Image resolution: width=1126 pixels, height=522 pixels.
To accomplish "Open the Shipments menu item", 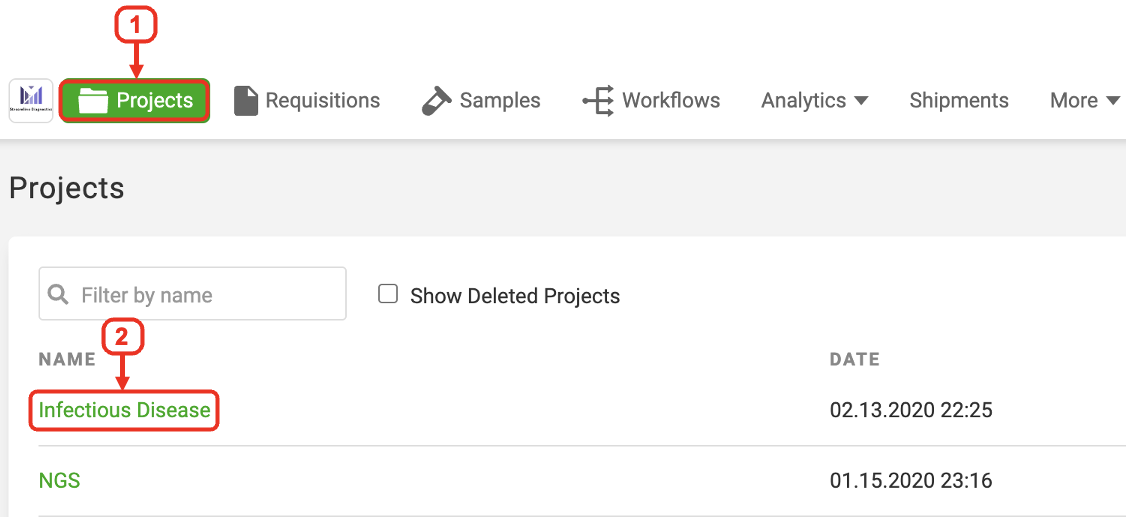I will point(958,101).
